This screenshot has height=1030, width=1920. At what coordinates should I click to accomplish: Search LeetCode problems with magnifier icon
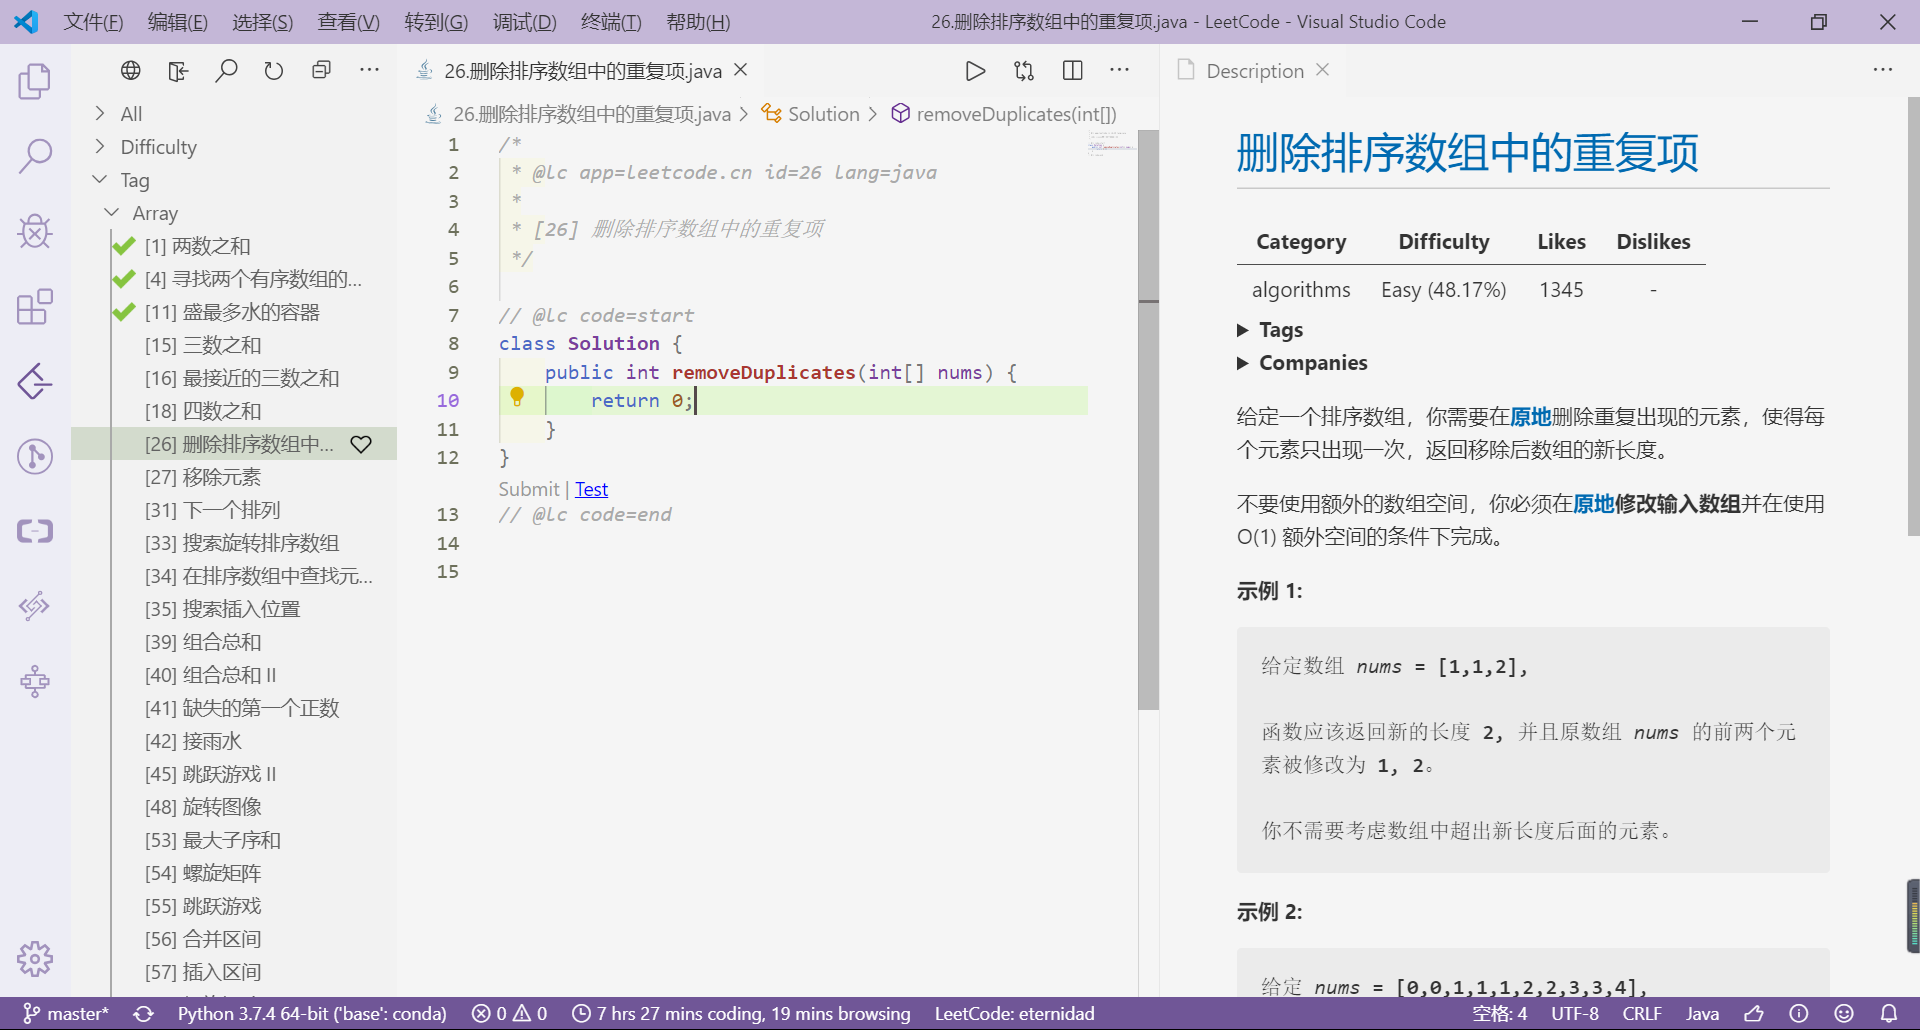tap(226, 70)
